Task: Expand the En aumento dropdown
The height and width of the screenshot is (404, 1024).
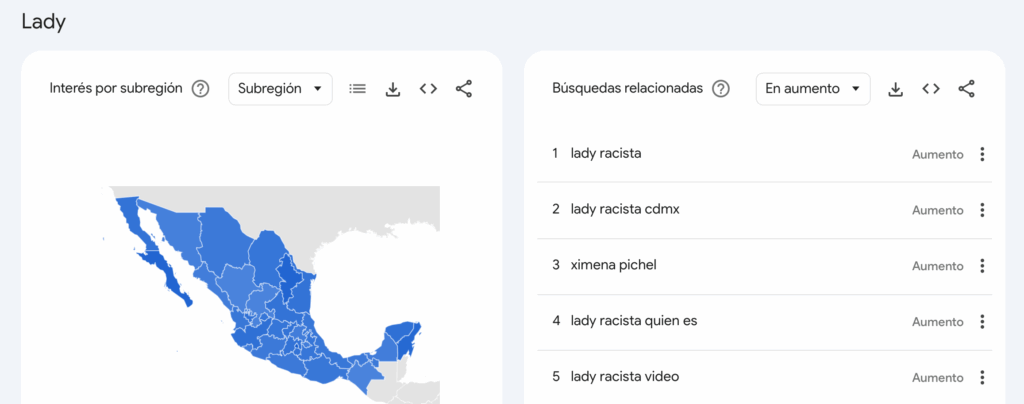Action: click(x=812, y=89)
